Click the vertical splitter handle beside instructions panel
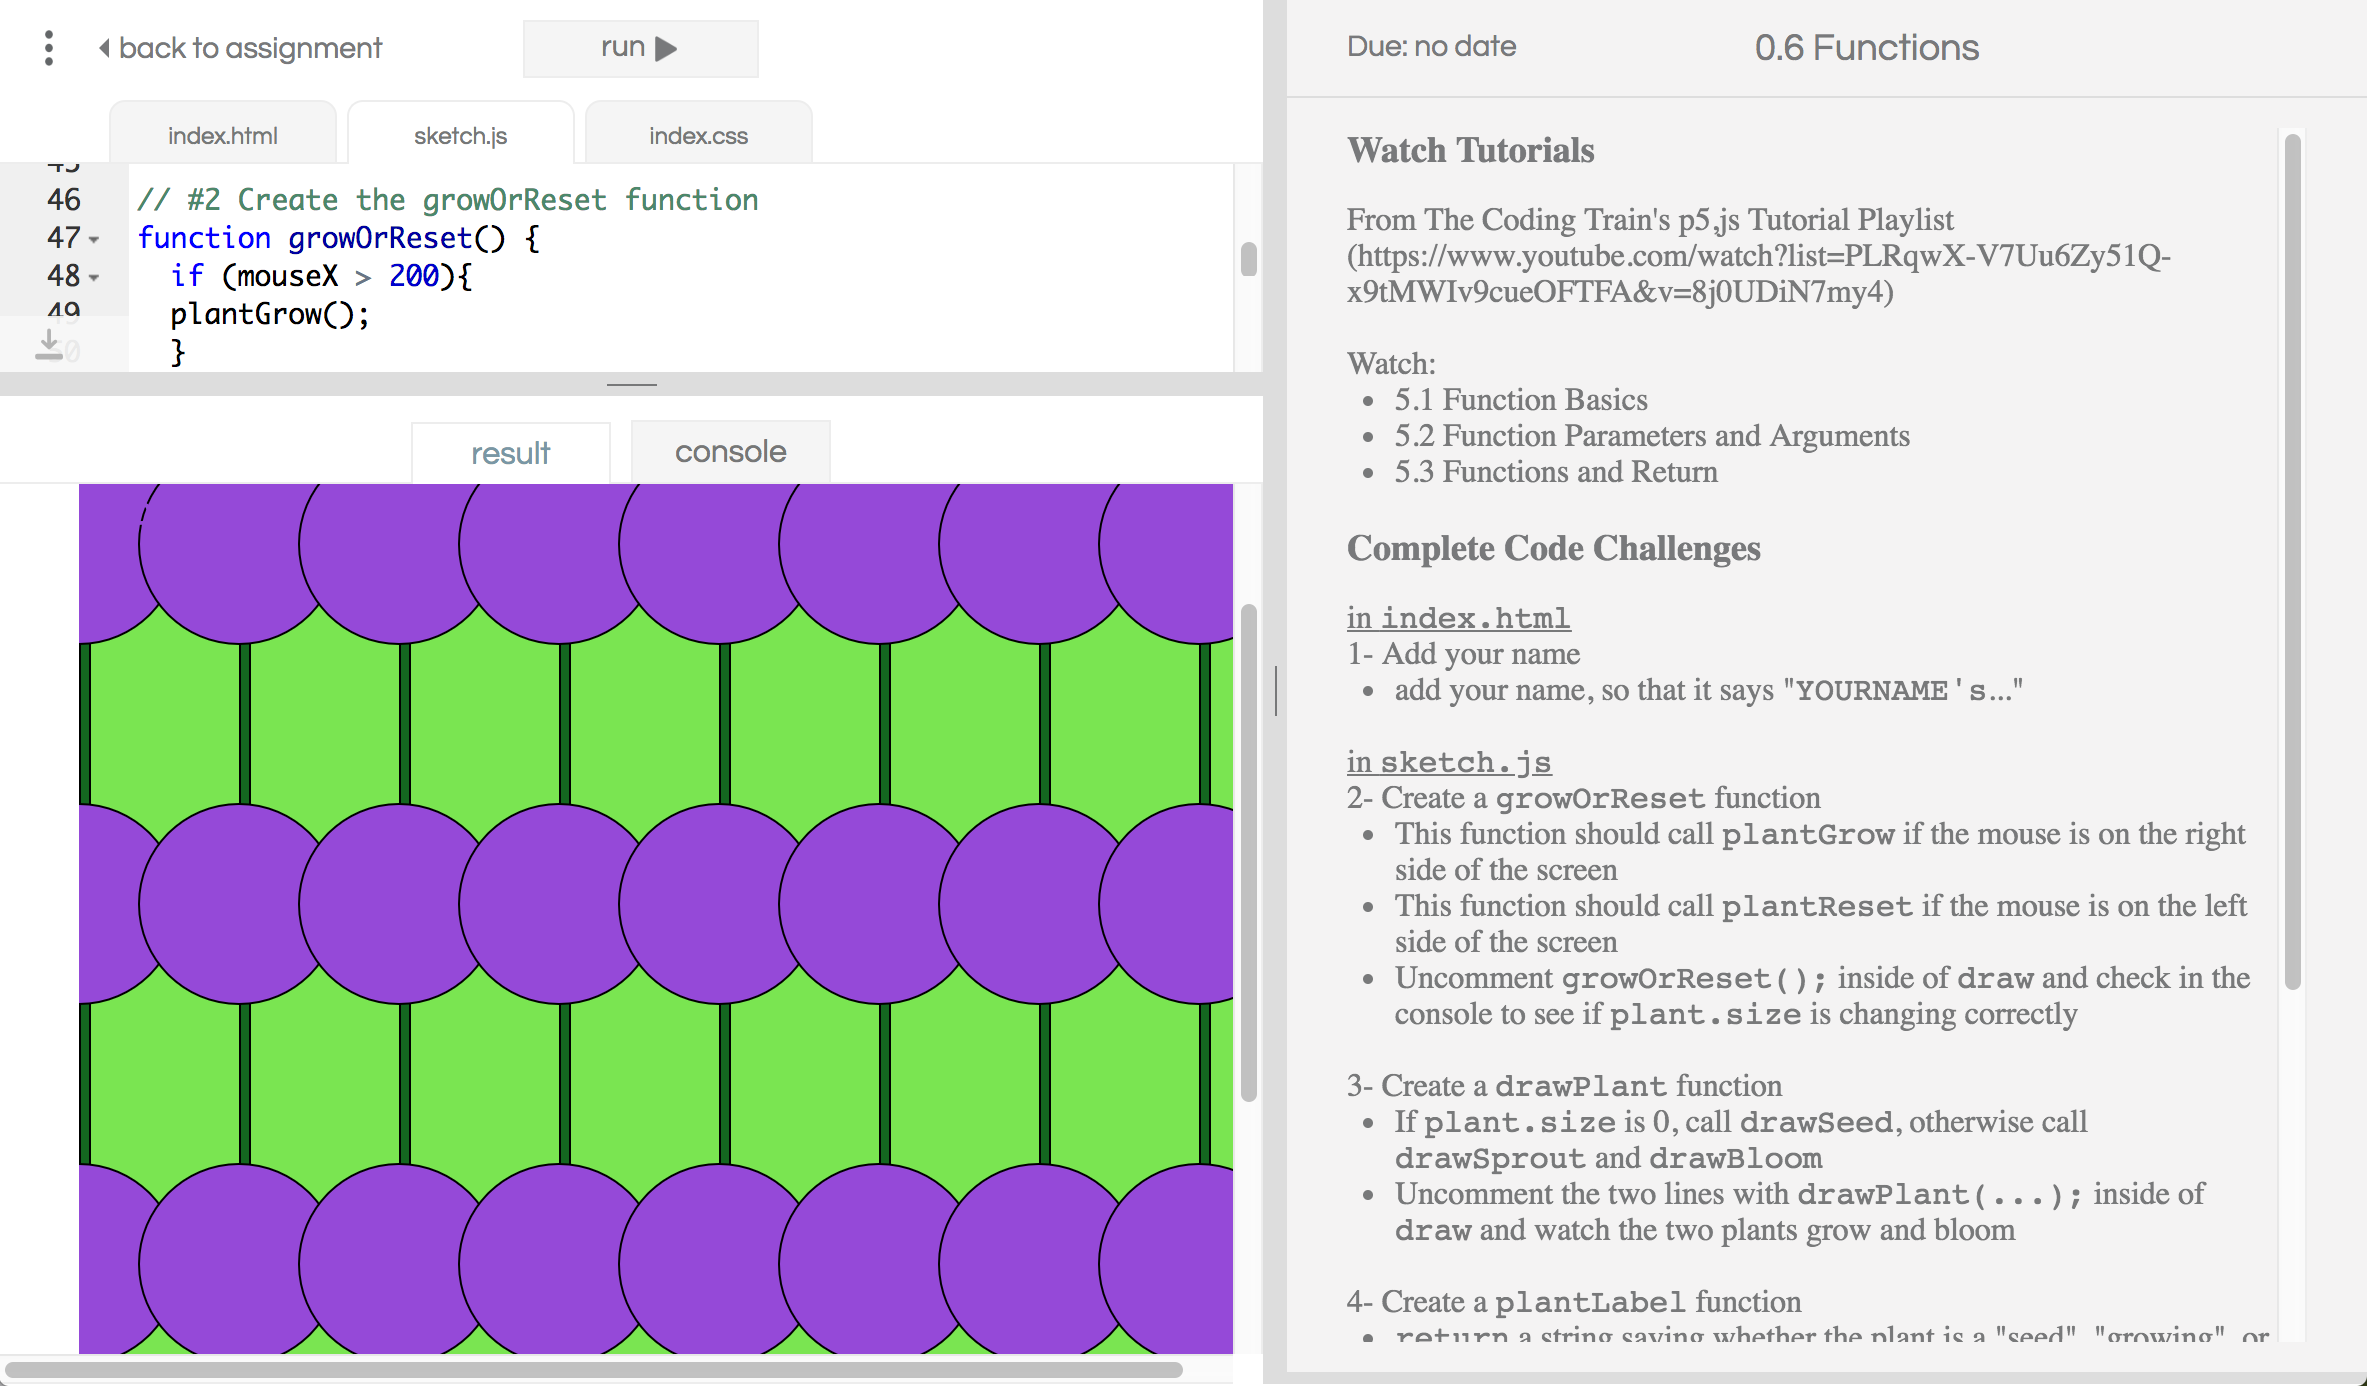This screenshot has height=1386, width=2367. point(1276,690)
